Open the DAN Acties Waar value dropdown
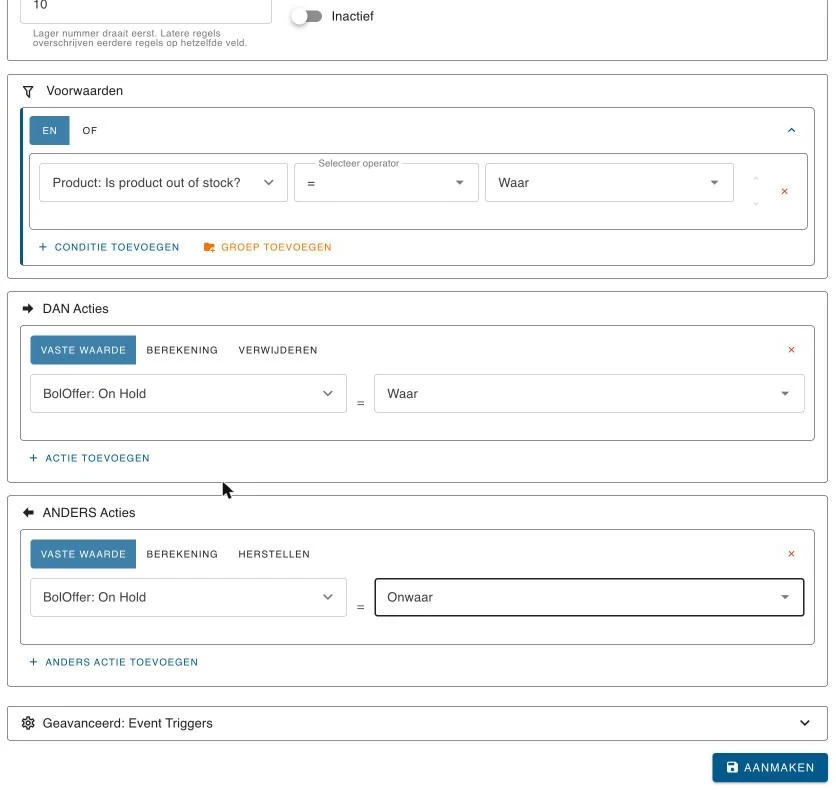 [x=589, y=394]
